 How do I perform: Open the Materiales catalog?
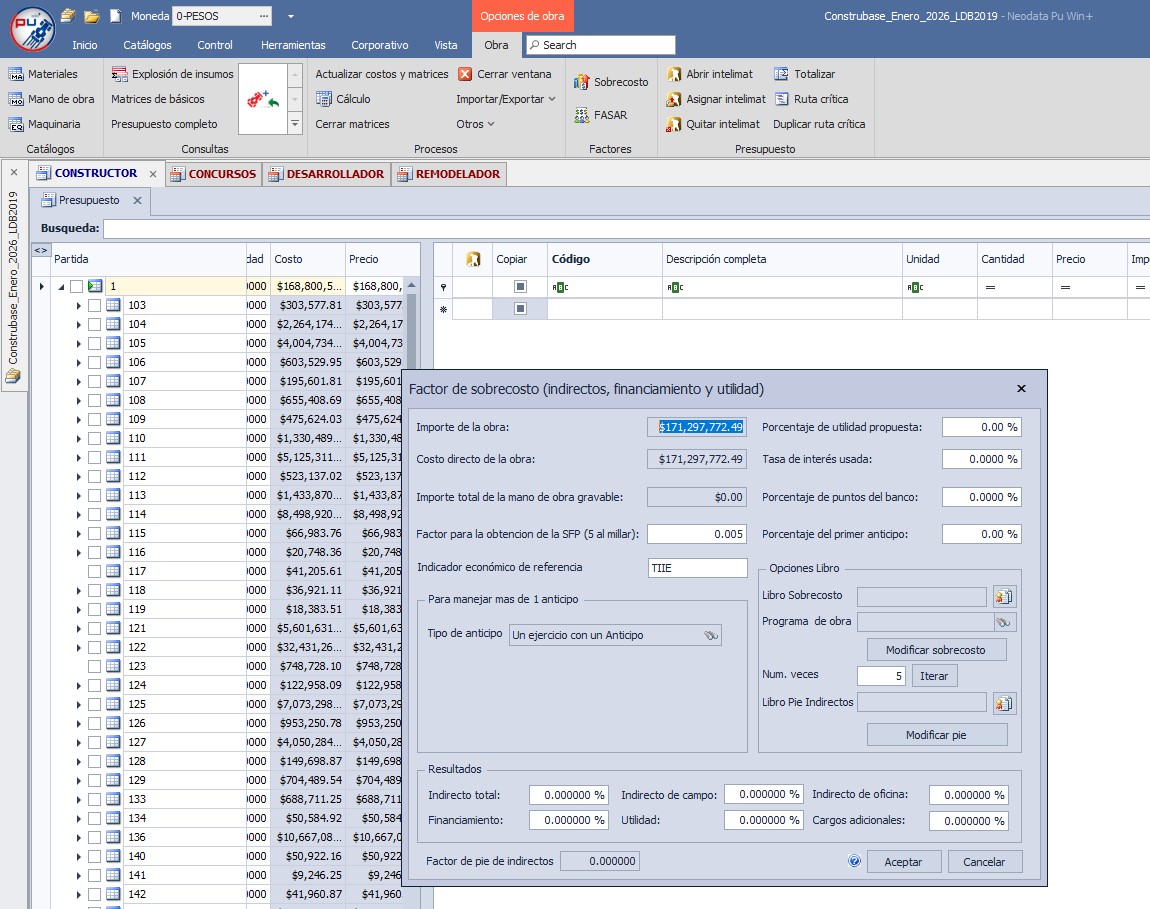(43, 74)
